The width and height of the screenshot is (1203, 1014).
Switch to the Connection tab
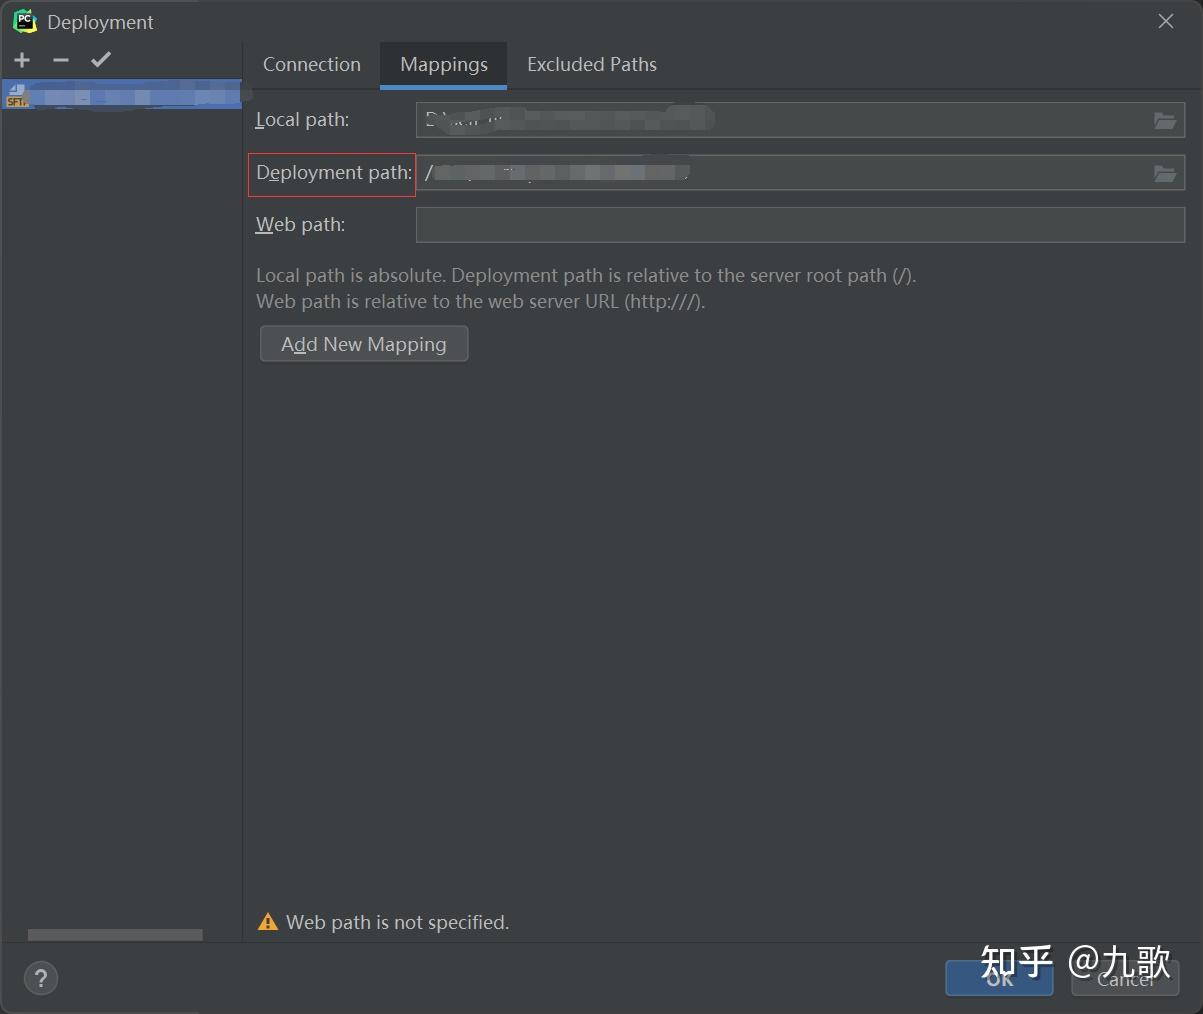pyautogui.click(x=311, y=64)
